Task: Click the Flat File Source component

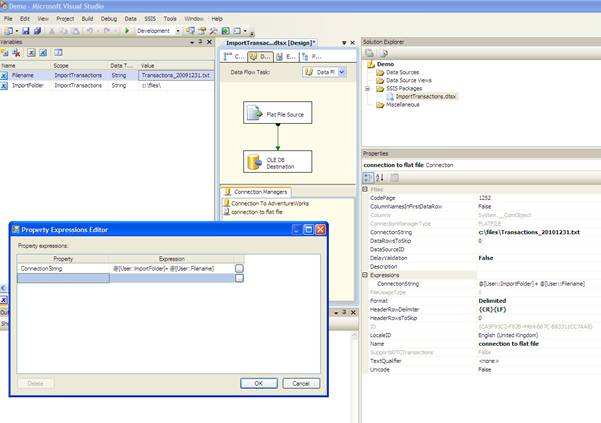Action: (x=278, y=113)
